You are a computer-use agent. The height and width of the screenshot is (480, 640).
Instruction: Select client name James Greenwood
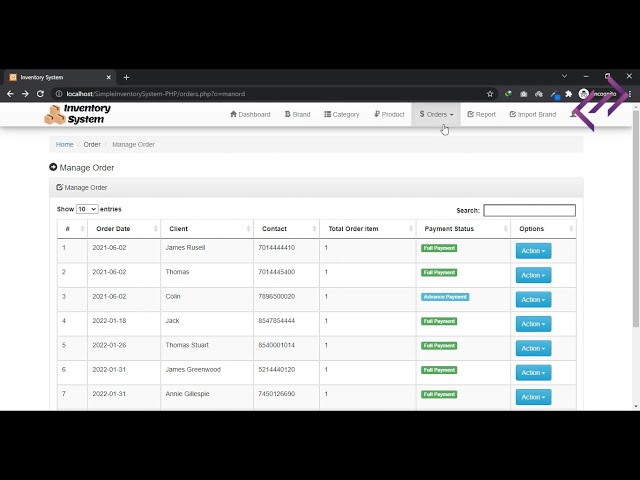(193, 369)
